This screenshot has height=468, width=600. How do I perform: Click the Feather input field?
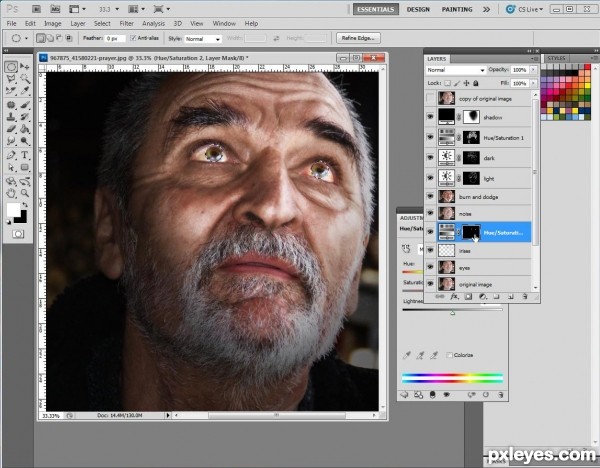pos(115,38)
